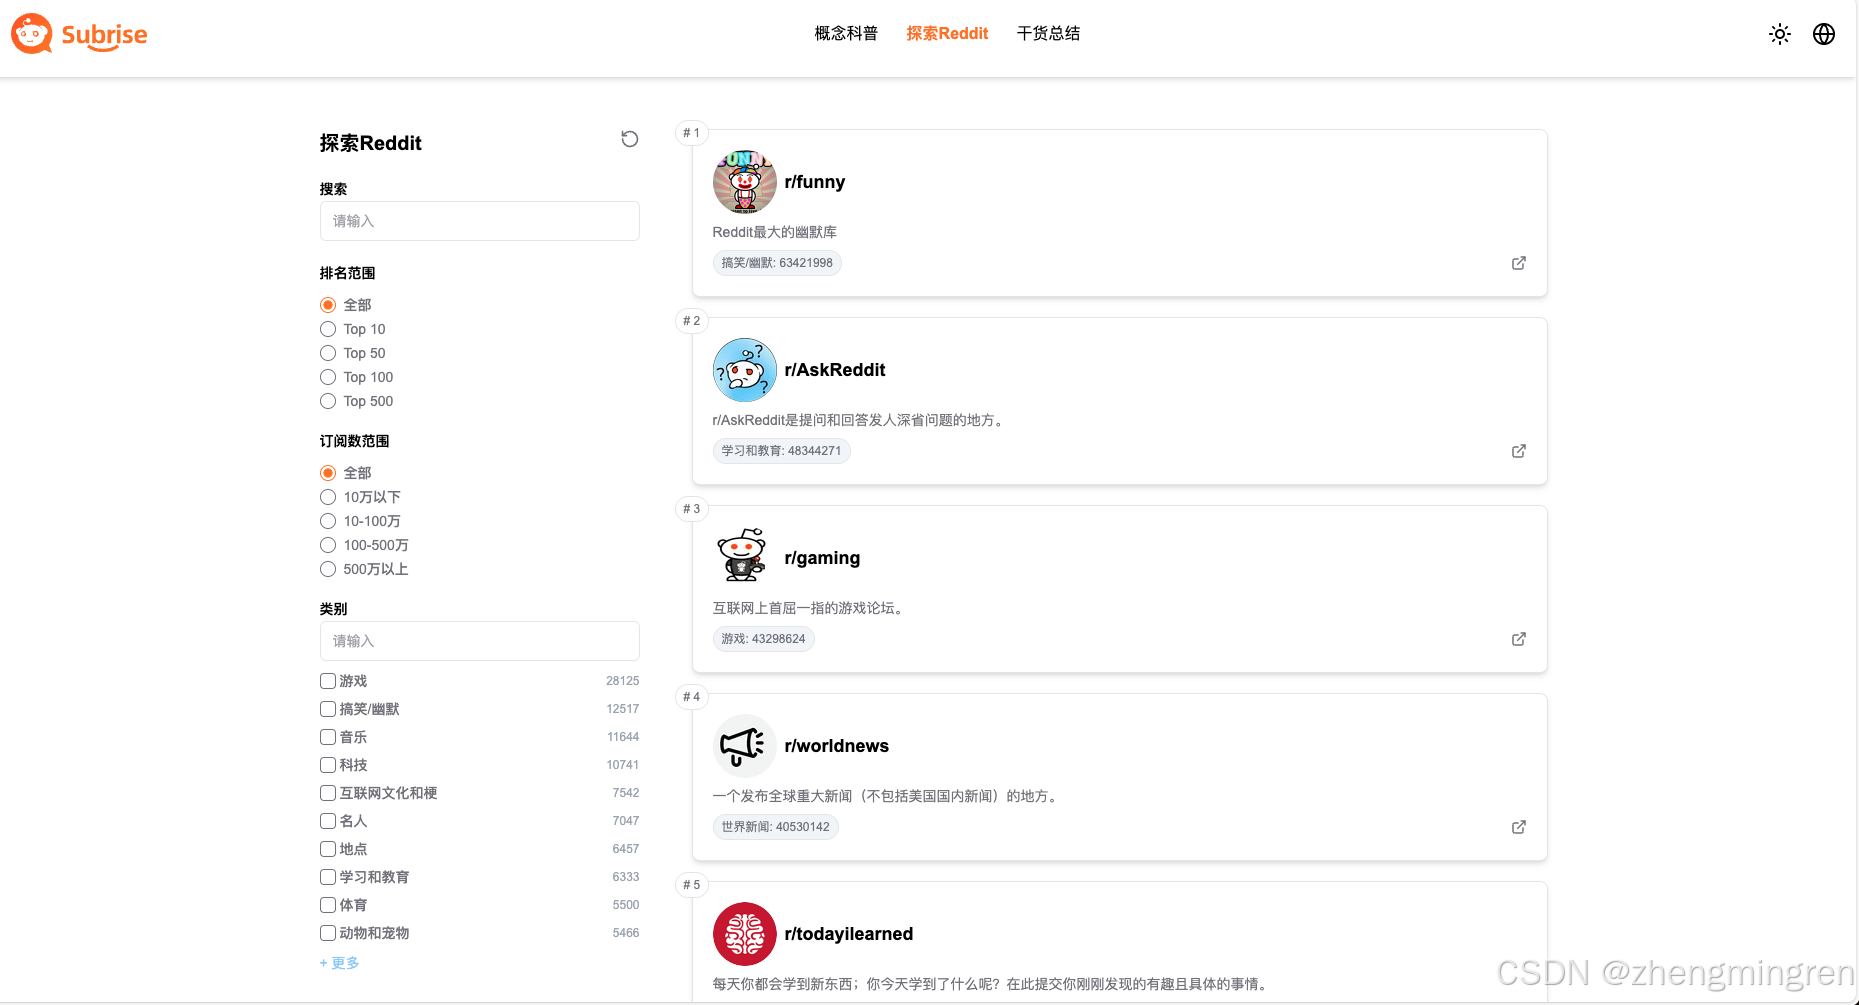The height and width of the screenshot is (1005, 1859).
Task: Focus the 搜索 input field
Action: 480,221
